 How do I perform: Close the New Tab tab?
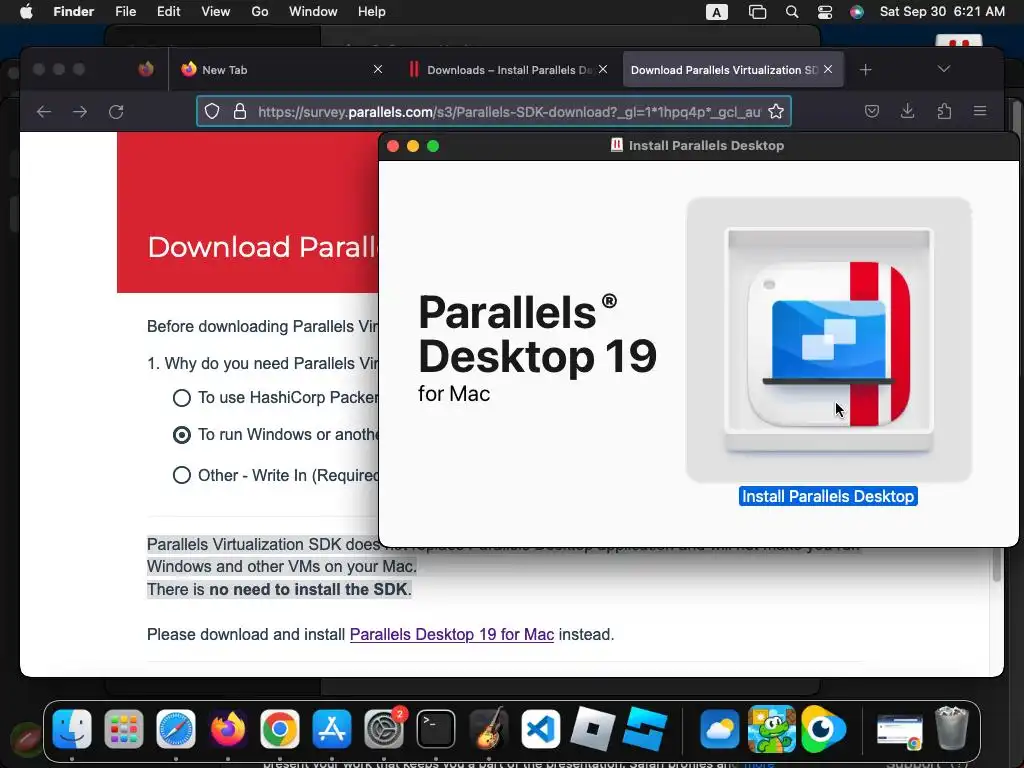377,69
